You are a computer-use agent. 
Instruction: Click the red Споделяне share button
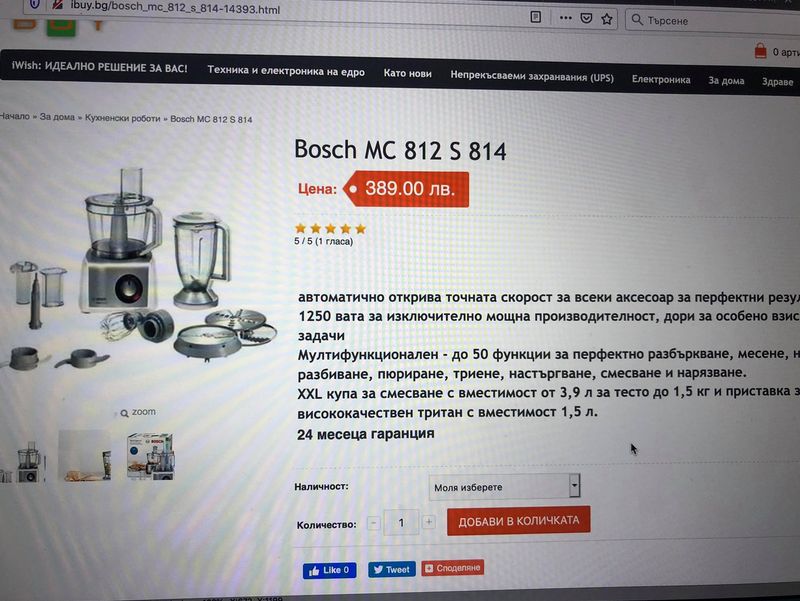[453, 568]
